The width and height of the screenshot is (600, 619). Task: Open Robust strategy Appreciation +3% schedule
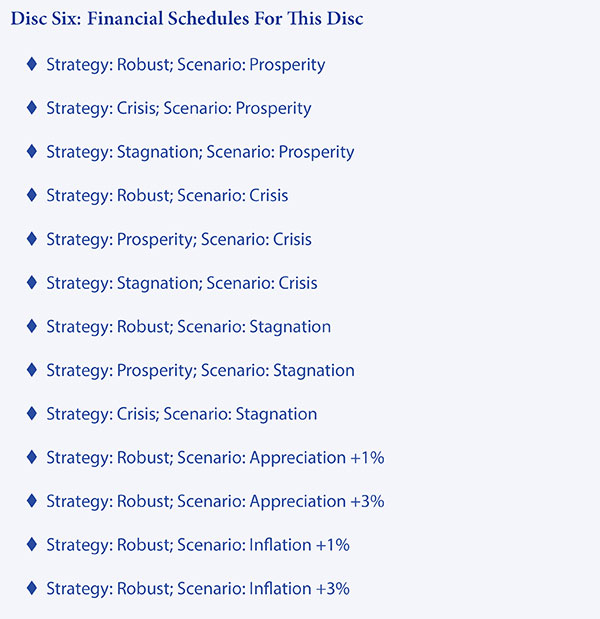tap(215, 502)
